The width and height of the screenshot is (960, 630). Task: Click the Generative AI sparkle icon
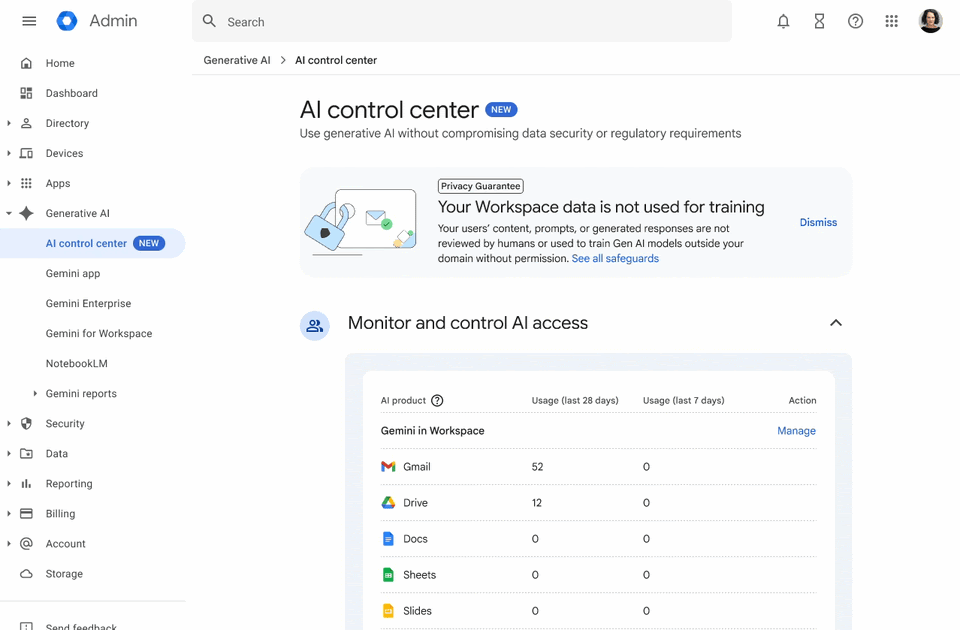click(26, 213)
